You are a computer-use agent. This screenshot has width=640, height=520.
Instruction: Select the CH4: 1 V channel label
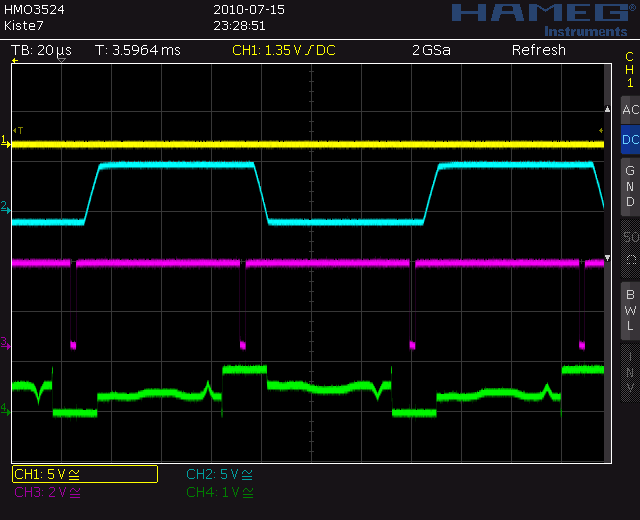pos(220,492)
